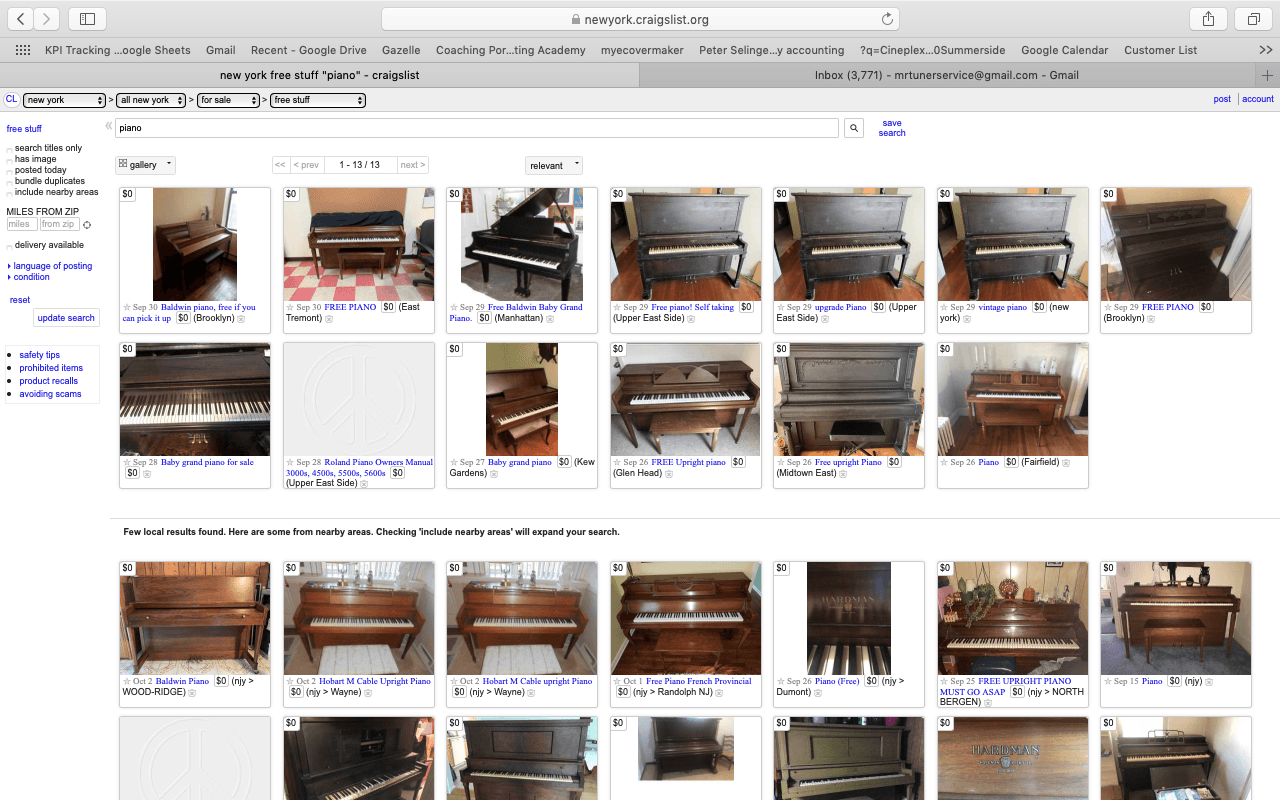Go forward with Safari's forward arrow

[46, 19]
